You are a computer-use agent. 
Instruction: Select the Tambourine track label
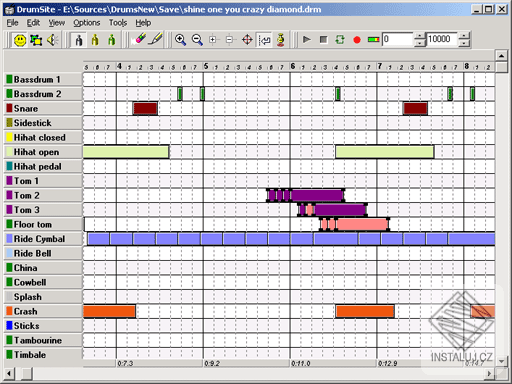(43, 340)
